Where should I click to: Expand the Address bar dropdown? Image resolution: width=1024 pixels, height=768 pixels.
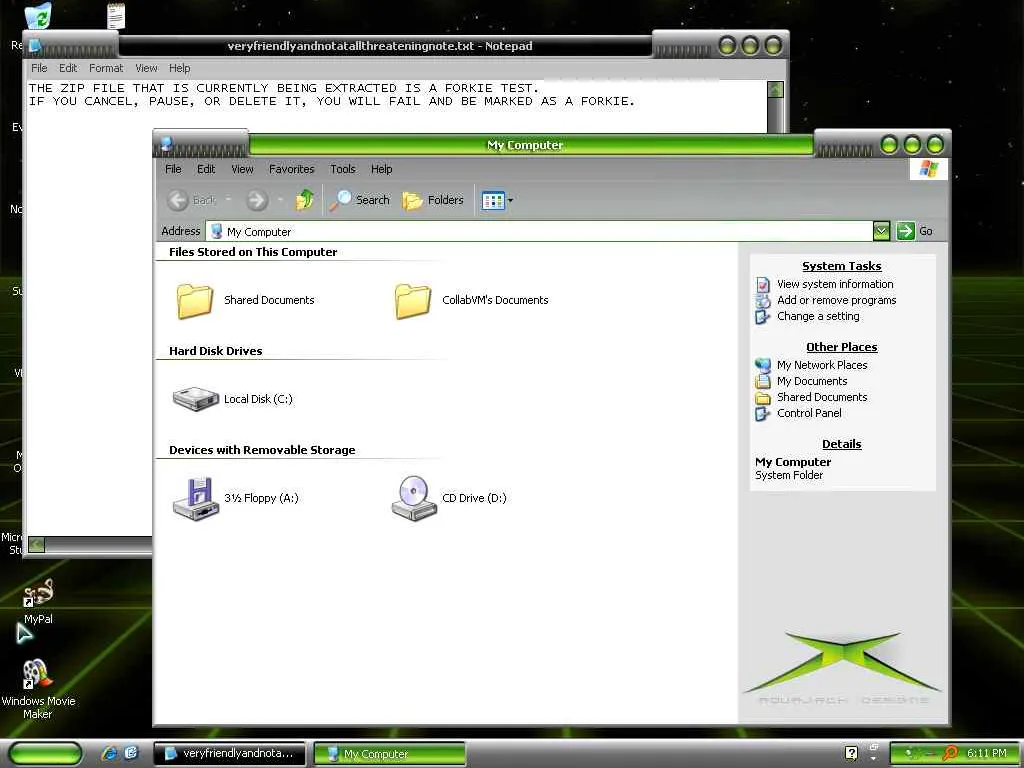[x=881, y=231]
